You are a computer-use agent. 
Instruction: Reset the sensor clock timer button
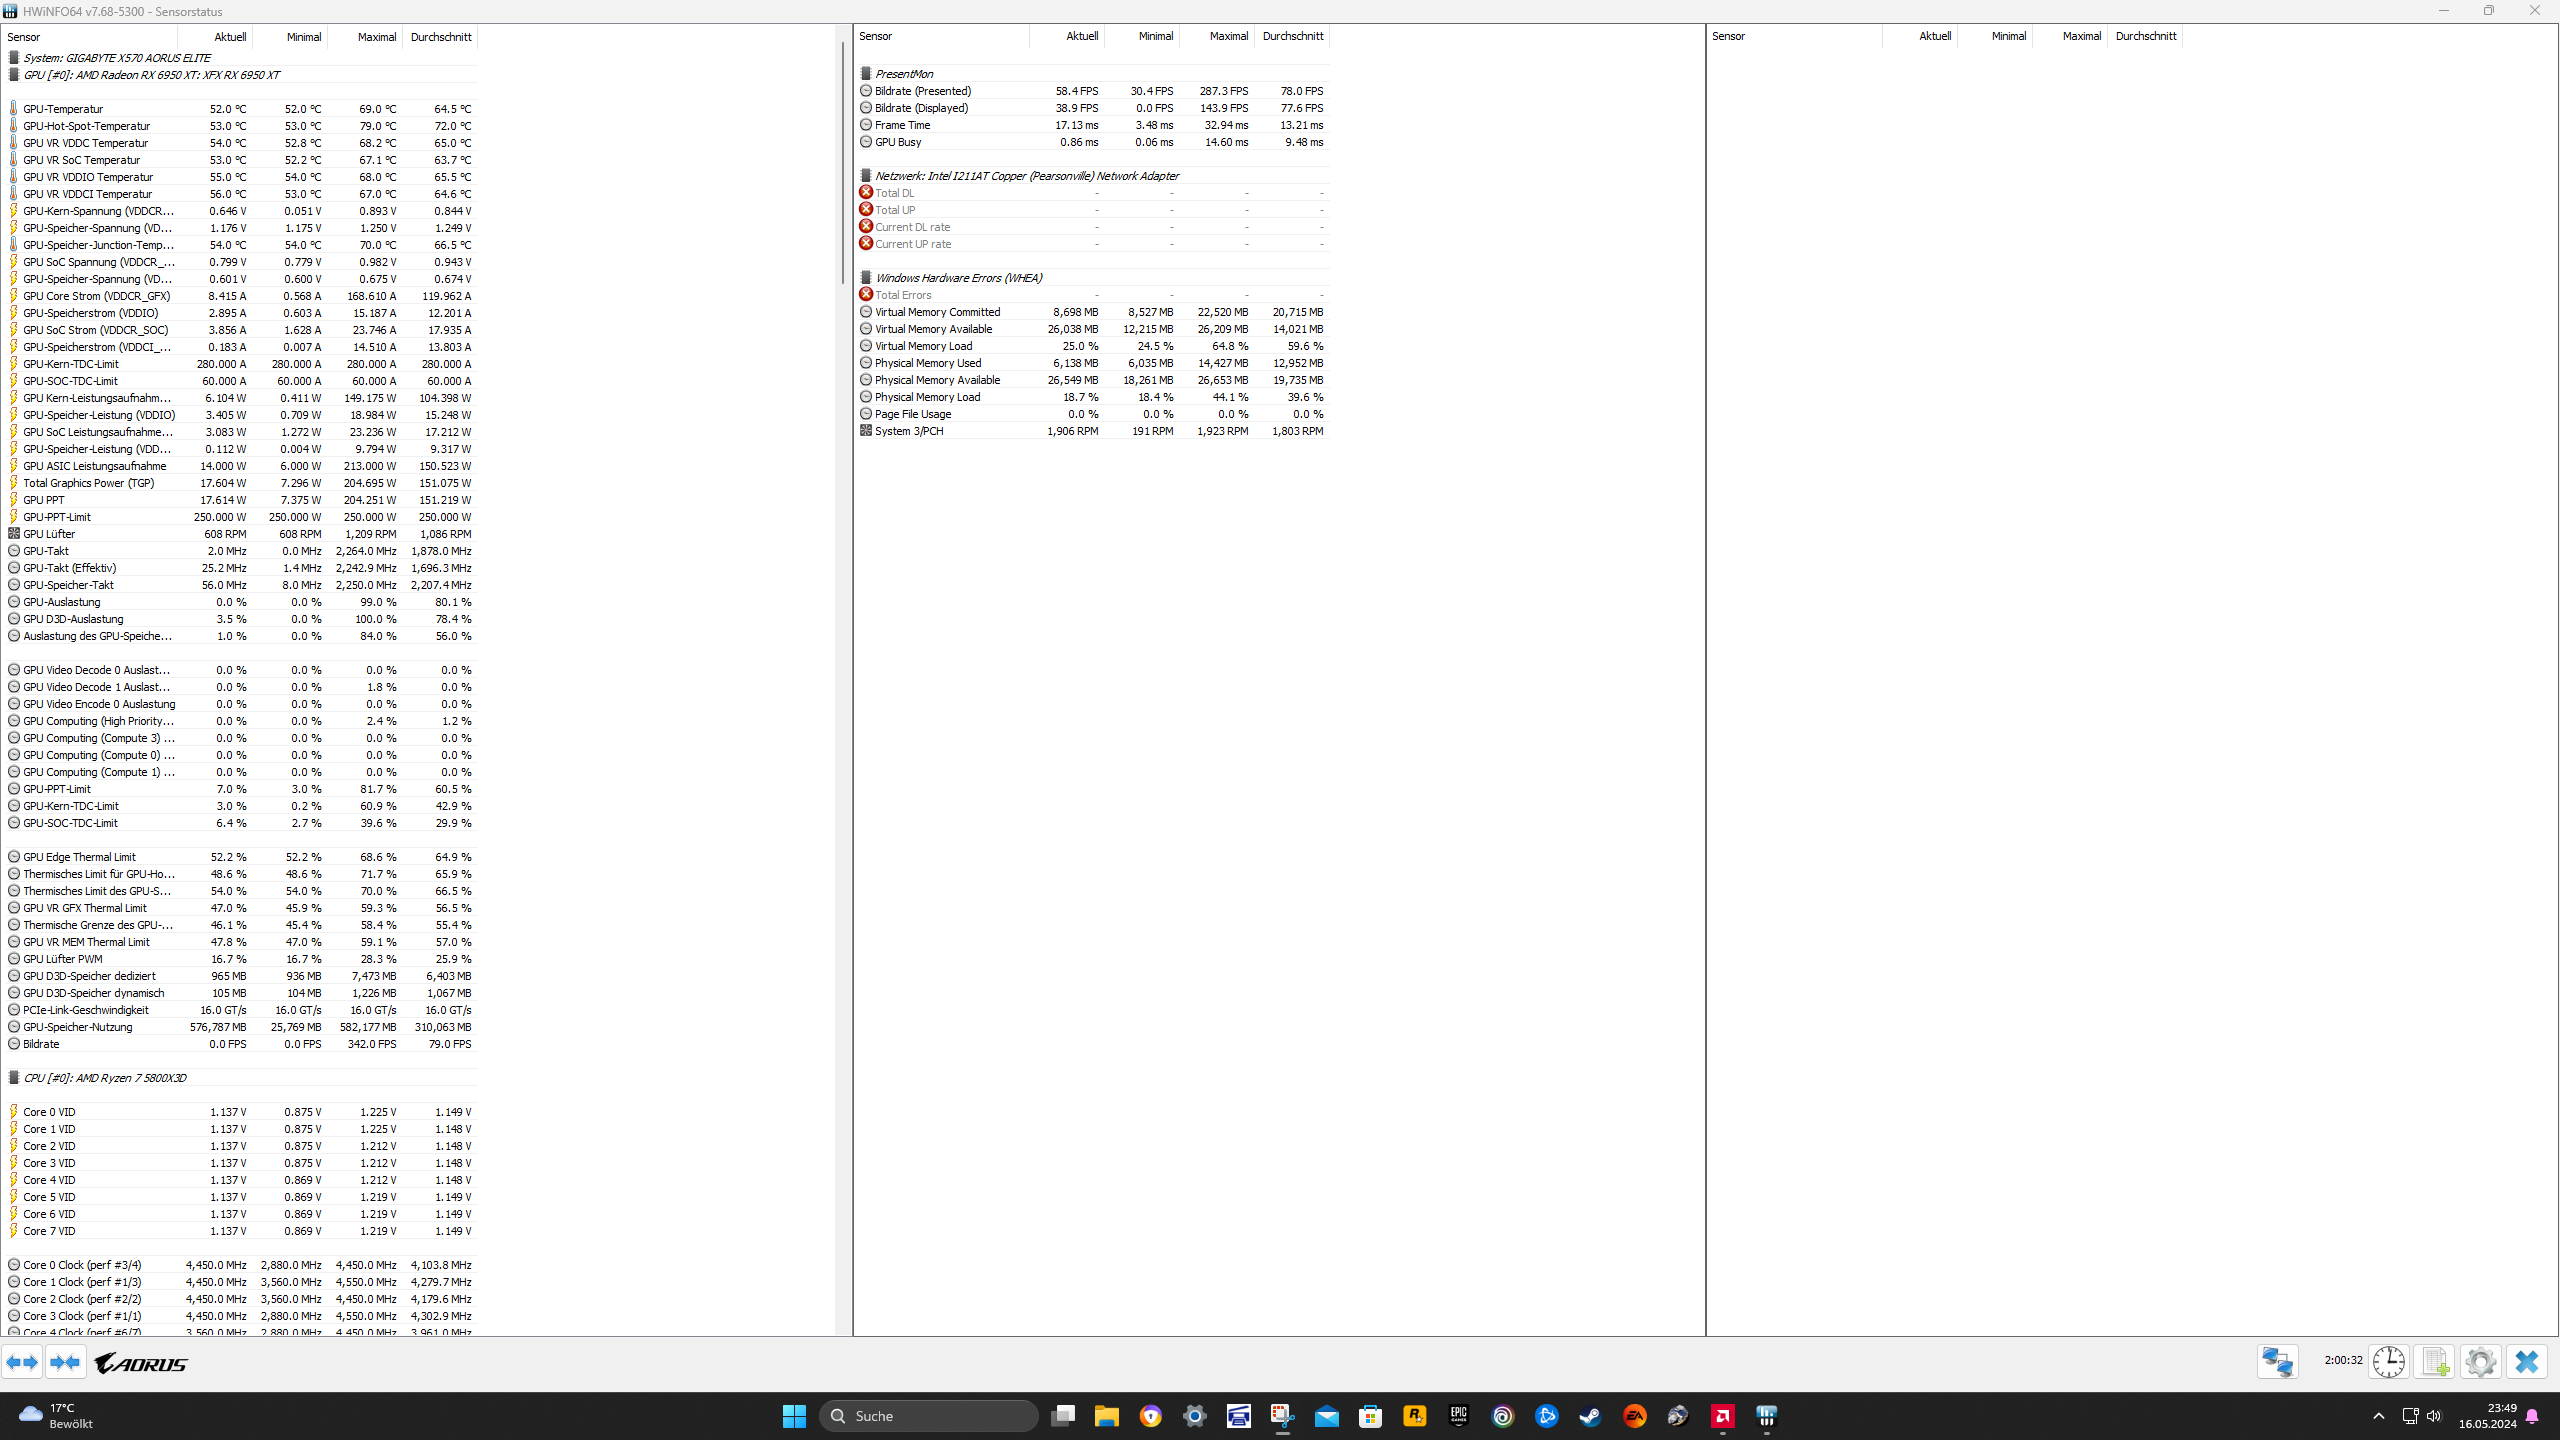(x=2389, y=1362)
